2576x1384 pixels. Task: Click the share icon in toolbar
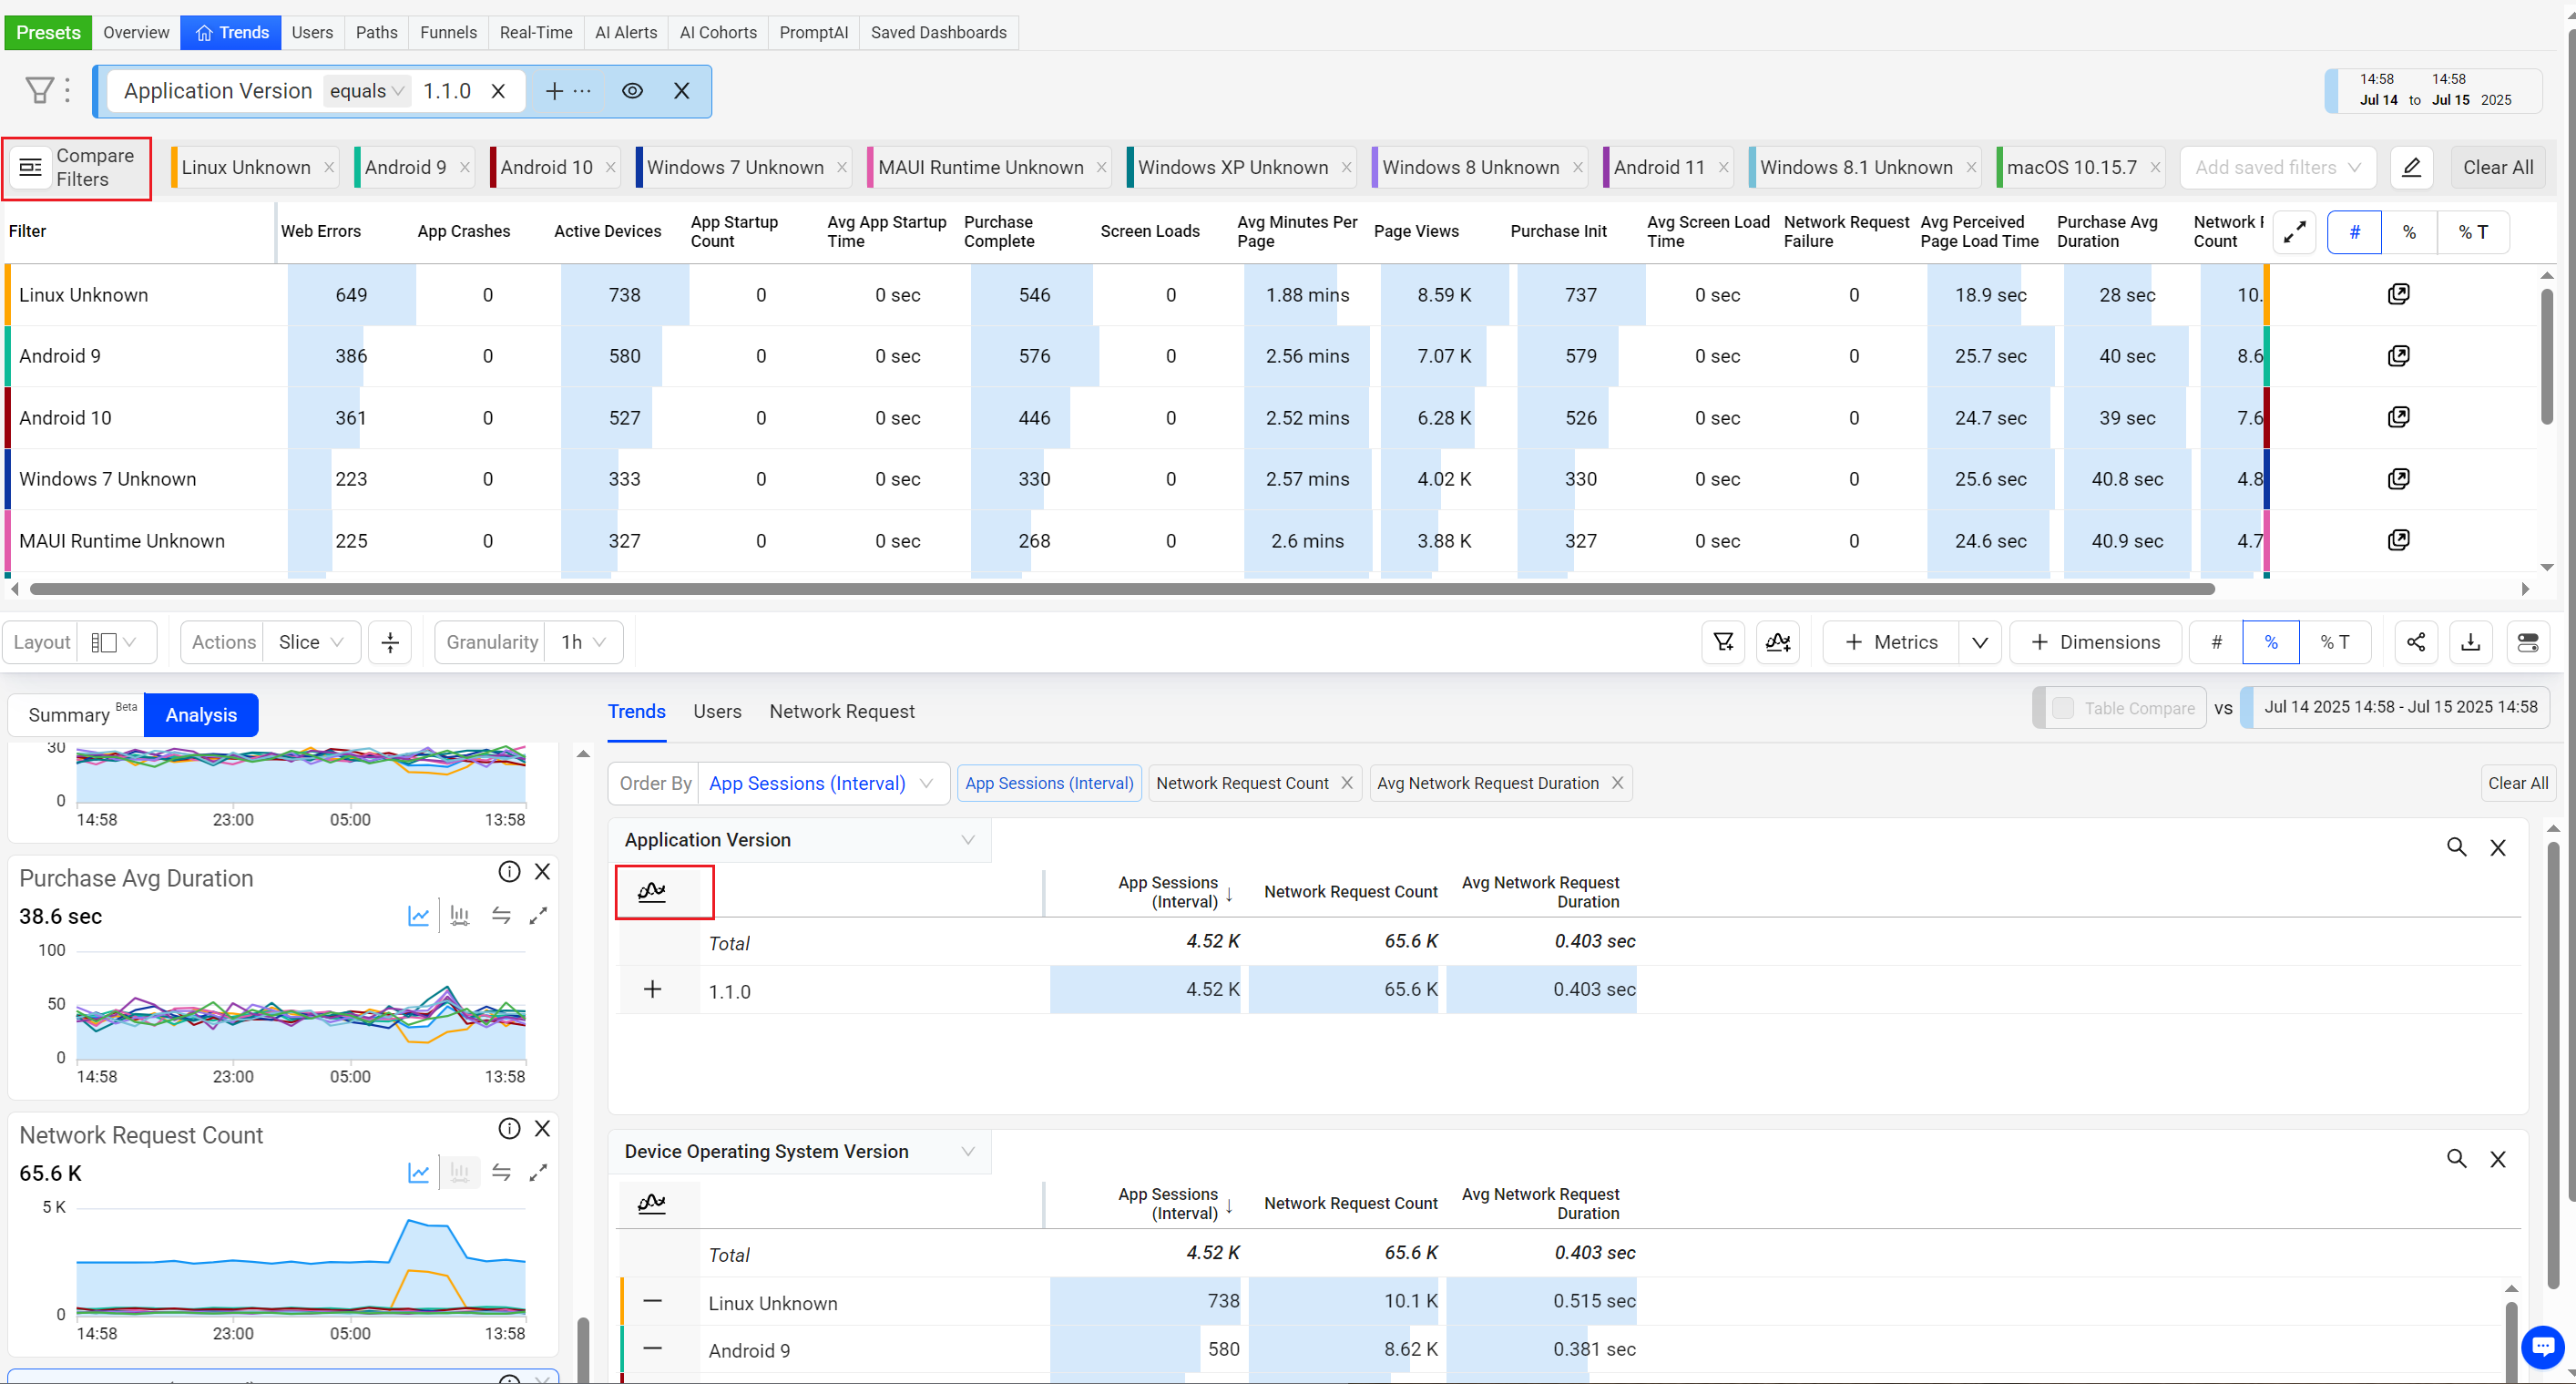[x=2415, y=642]
